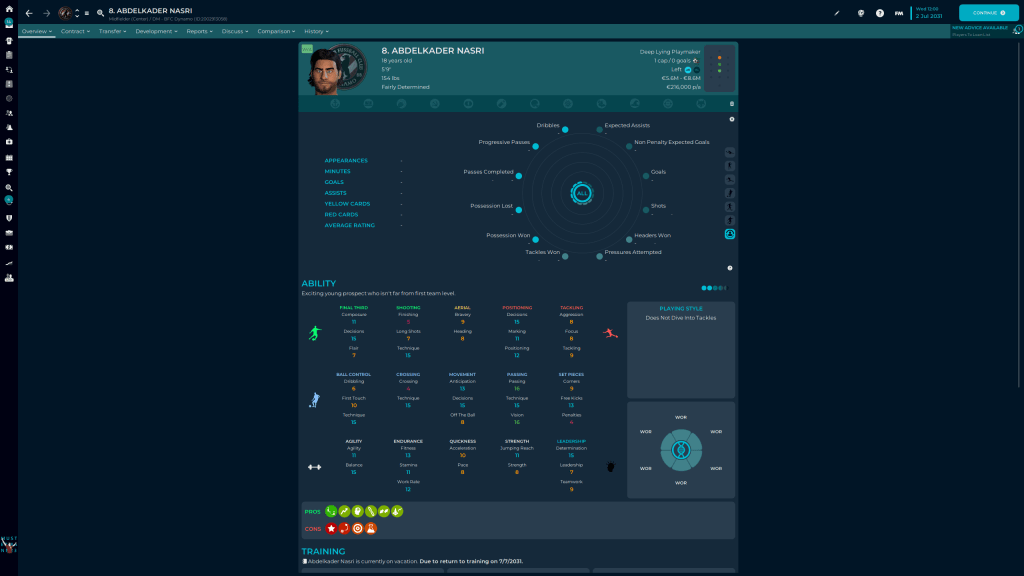
Task: Click the red star Cons icon
Action: tap(331, 528)
